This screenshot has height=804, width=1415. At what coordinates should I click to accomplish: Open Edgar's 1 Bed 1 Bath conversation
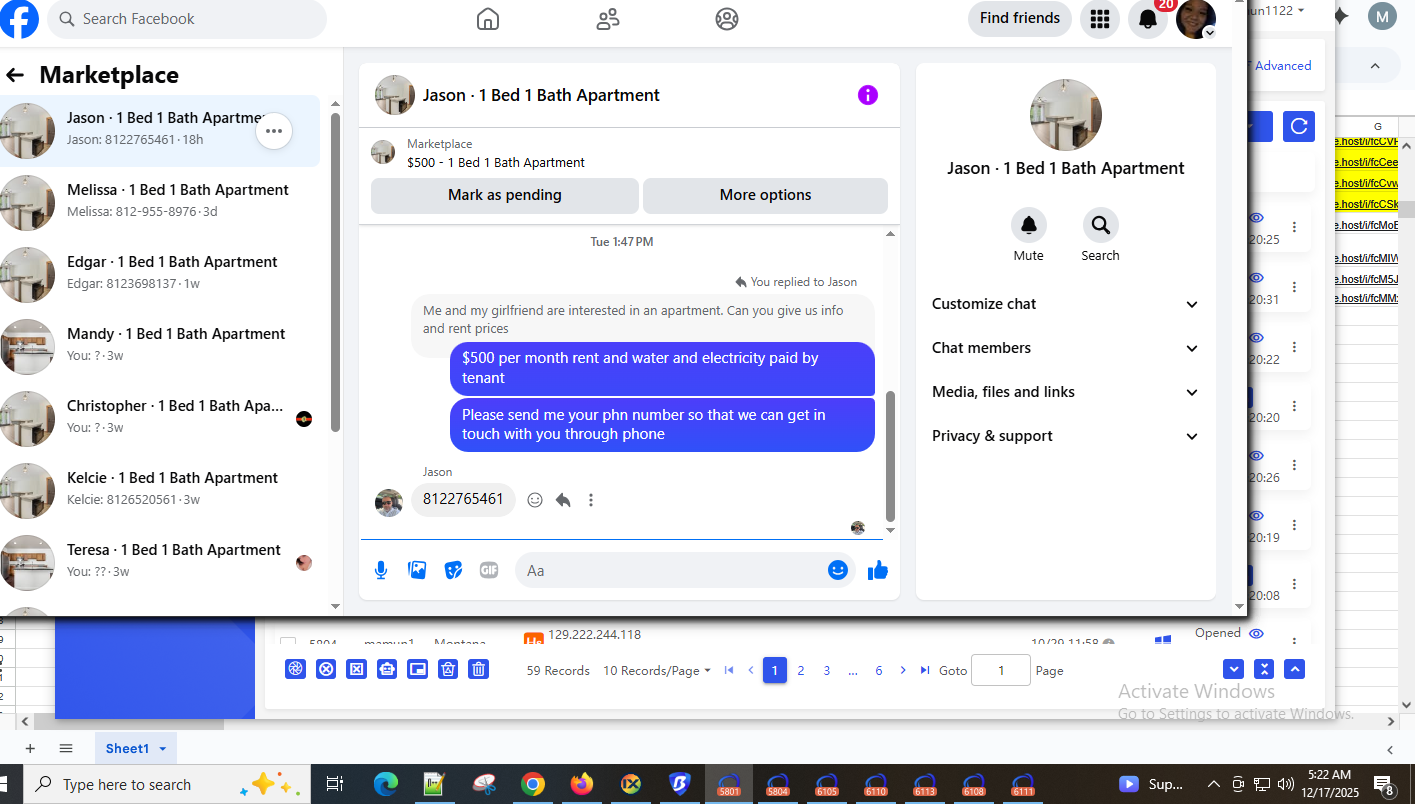click(x=160, y=275)
